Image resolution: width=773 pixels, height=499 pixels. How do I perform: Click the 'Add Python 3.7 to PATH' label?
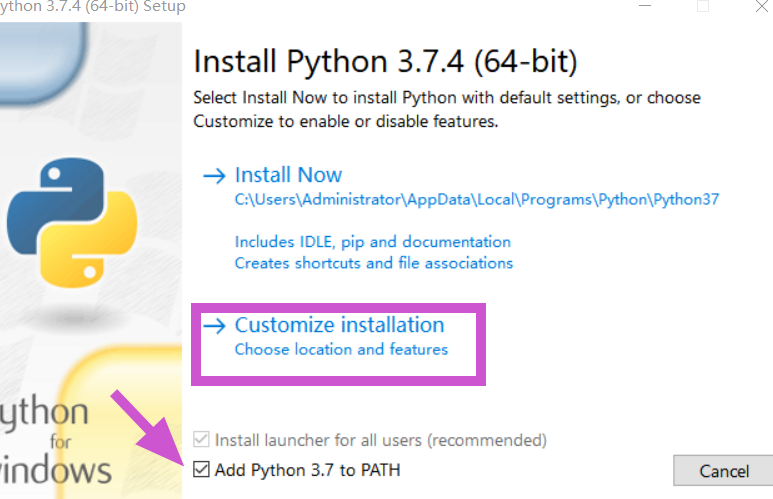pos(308,469)
